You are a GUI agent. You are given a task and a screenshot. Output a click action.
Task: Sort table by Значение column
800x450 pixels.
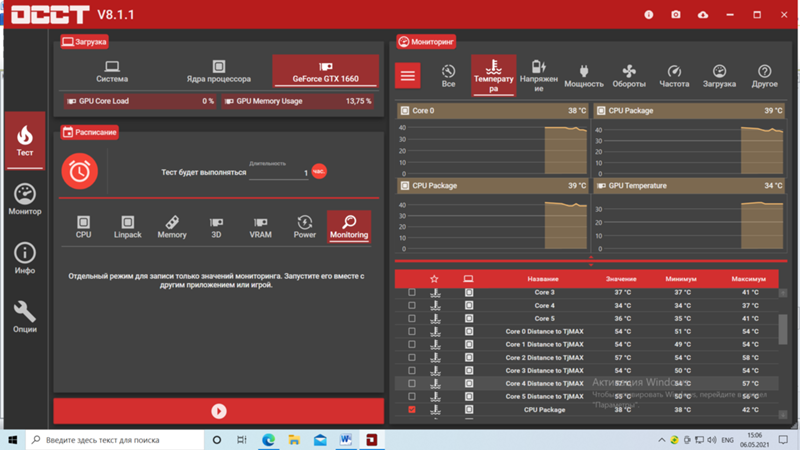tap(621, 279)
